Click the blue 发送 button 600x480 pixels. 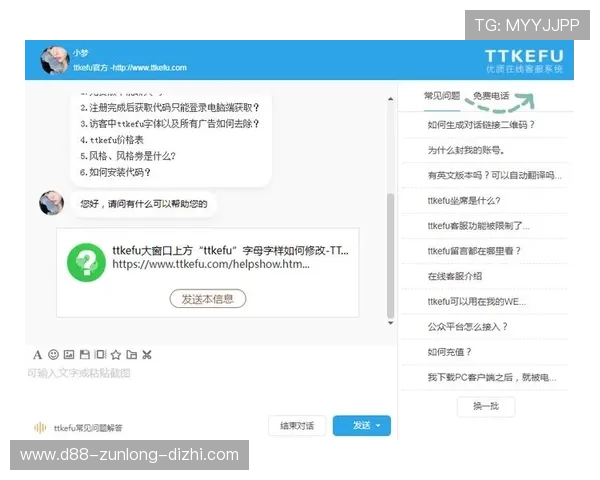[362, 426]
